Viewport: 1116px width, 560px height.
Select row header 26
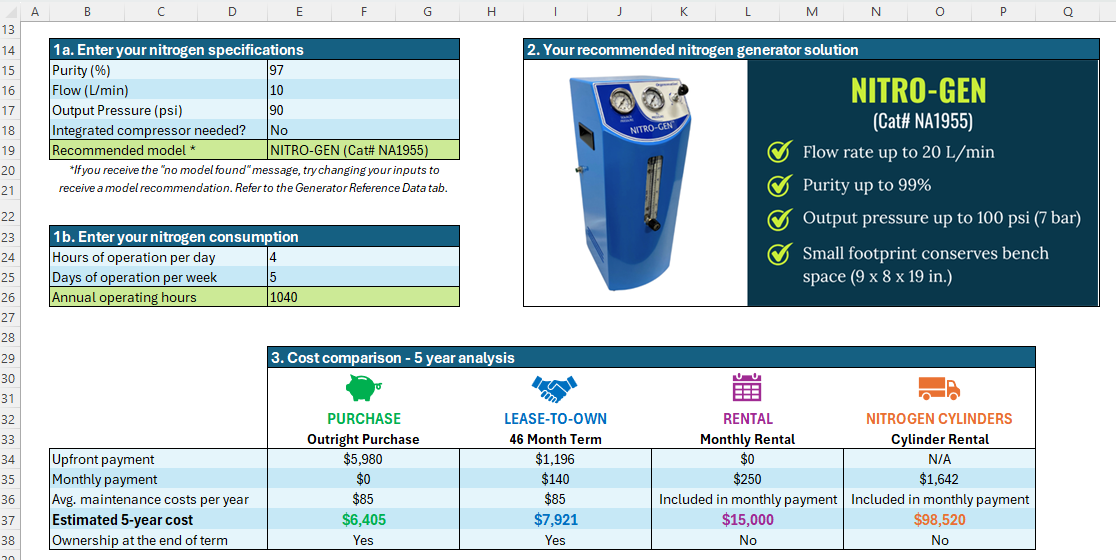(x=9, y=297)
